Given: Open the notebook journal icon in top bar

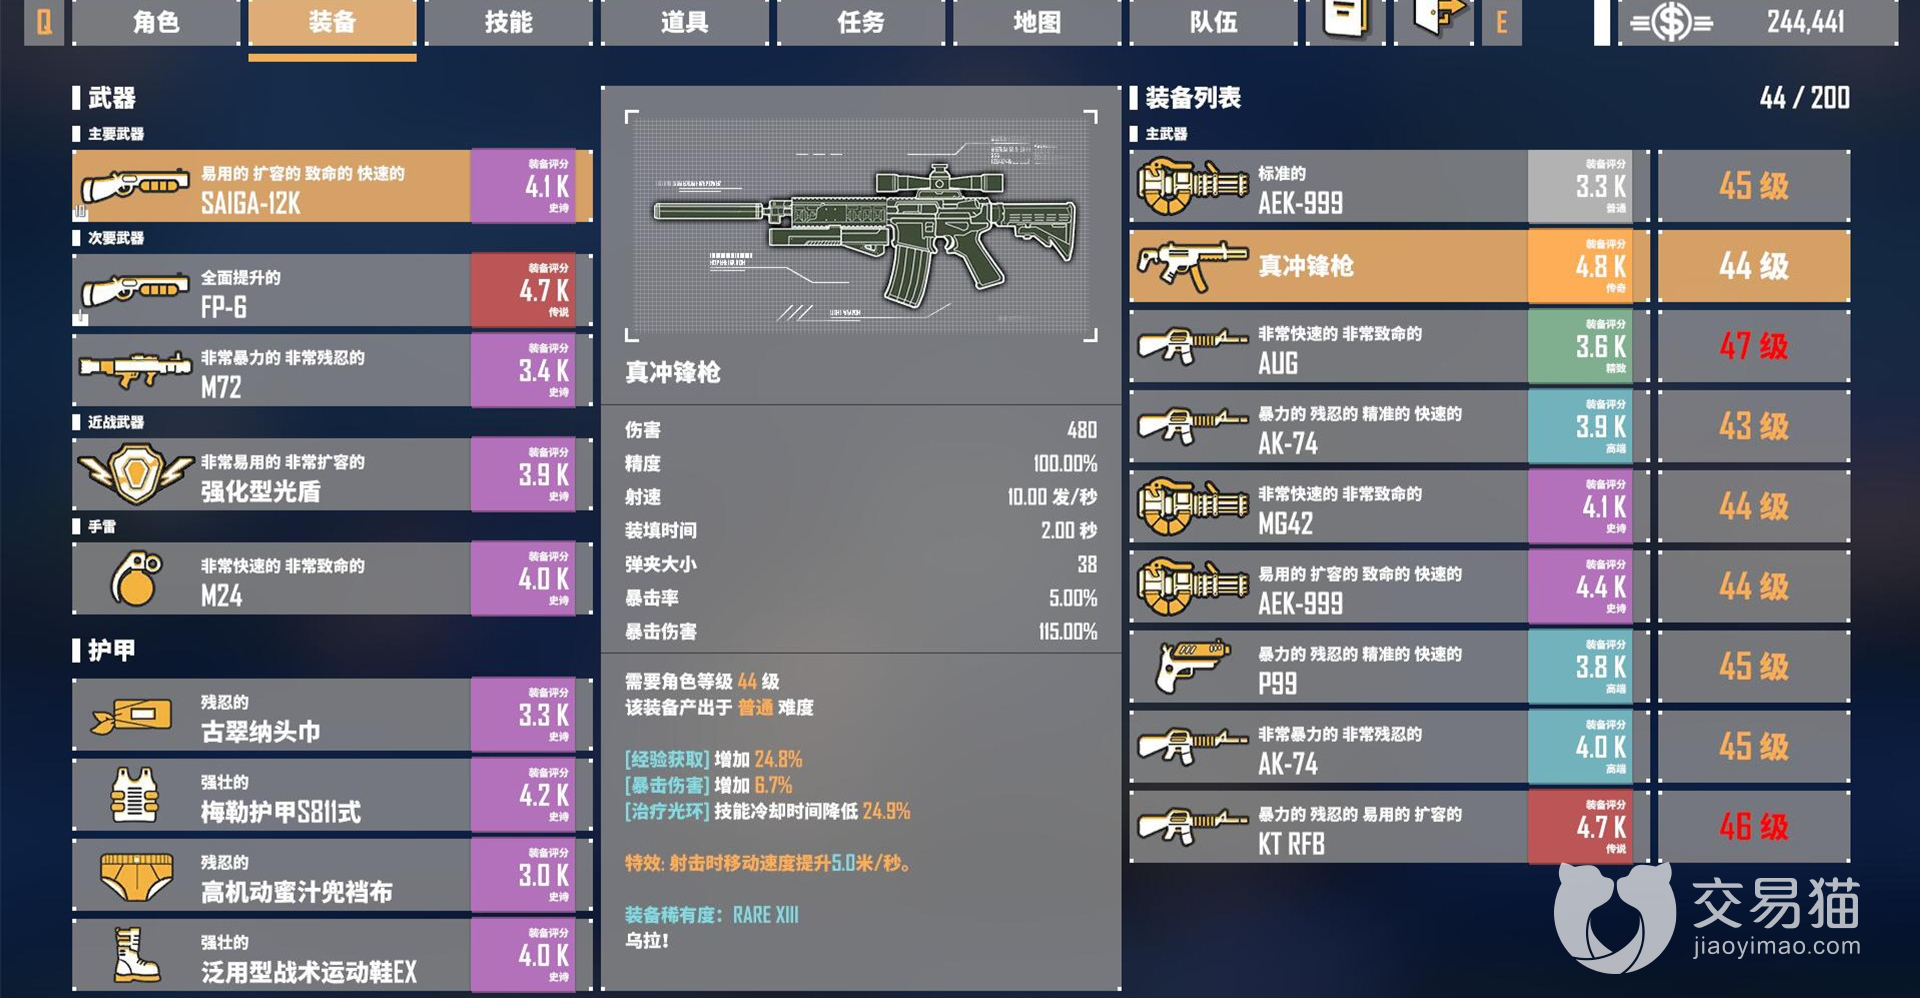Looking at the screenshot, I should pos(1345,19).
